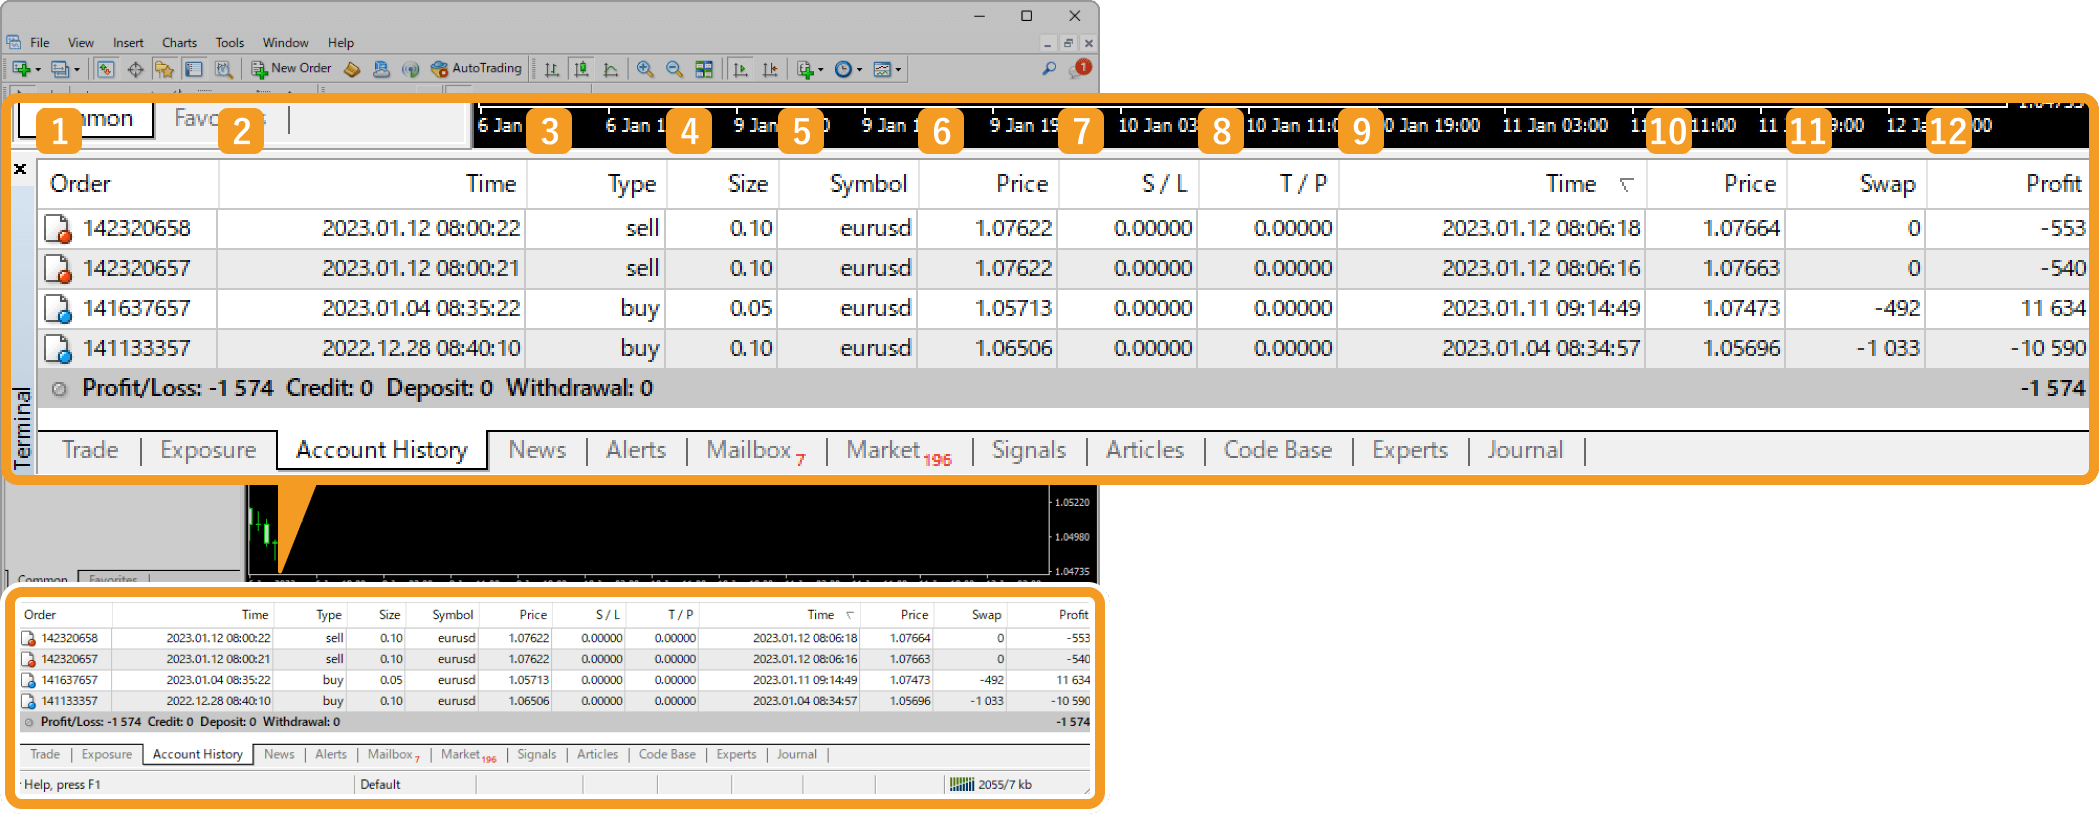Screen dimensions: 2100x814
Task: Open the enlarged Articles tab
Action: point(1145,450)
